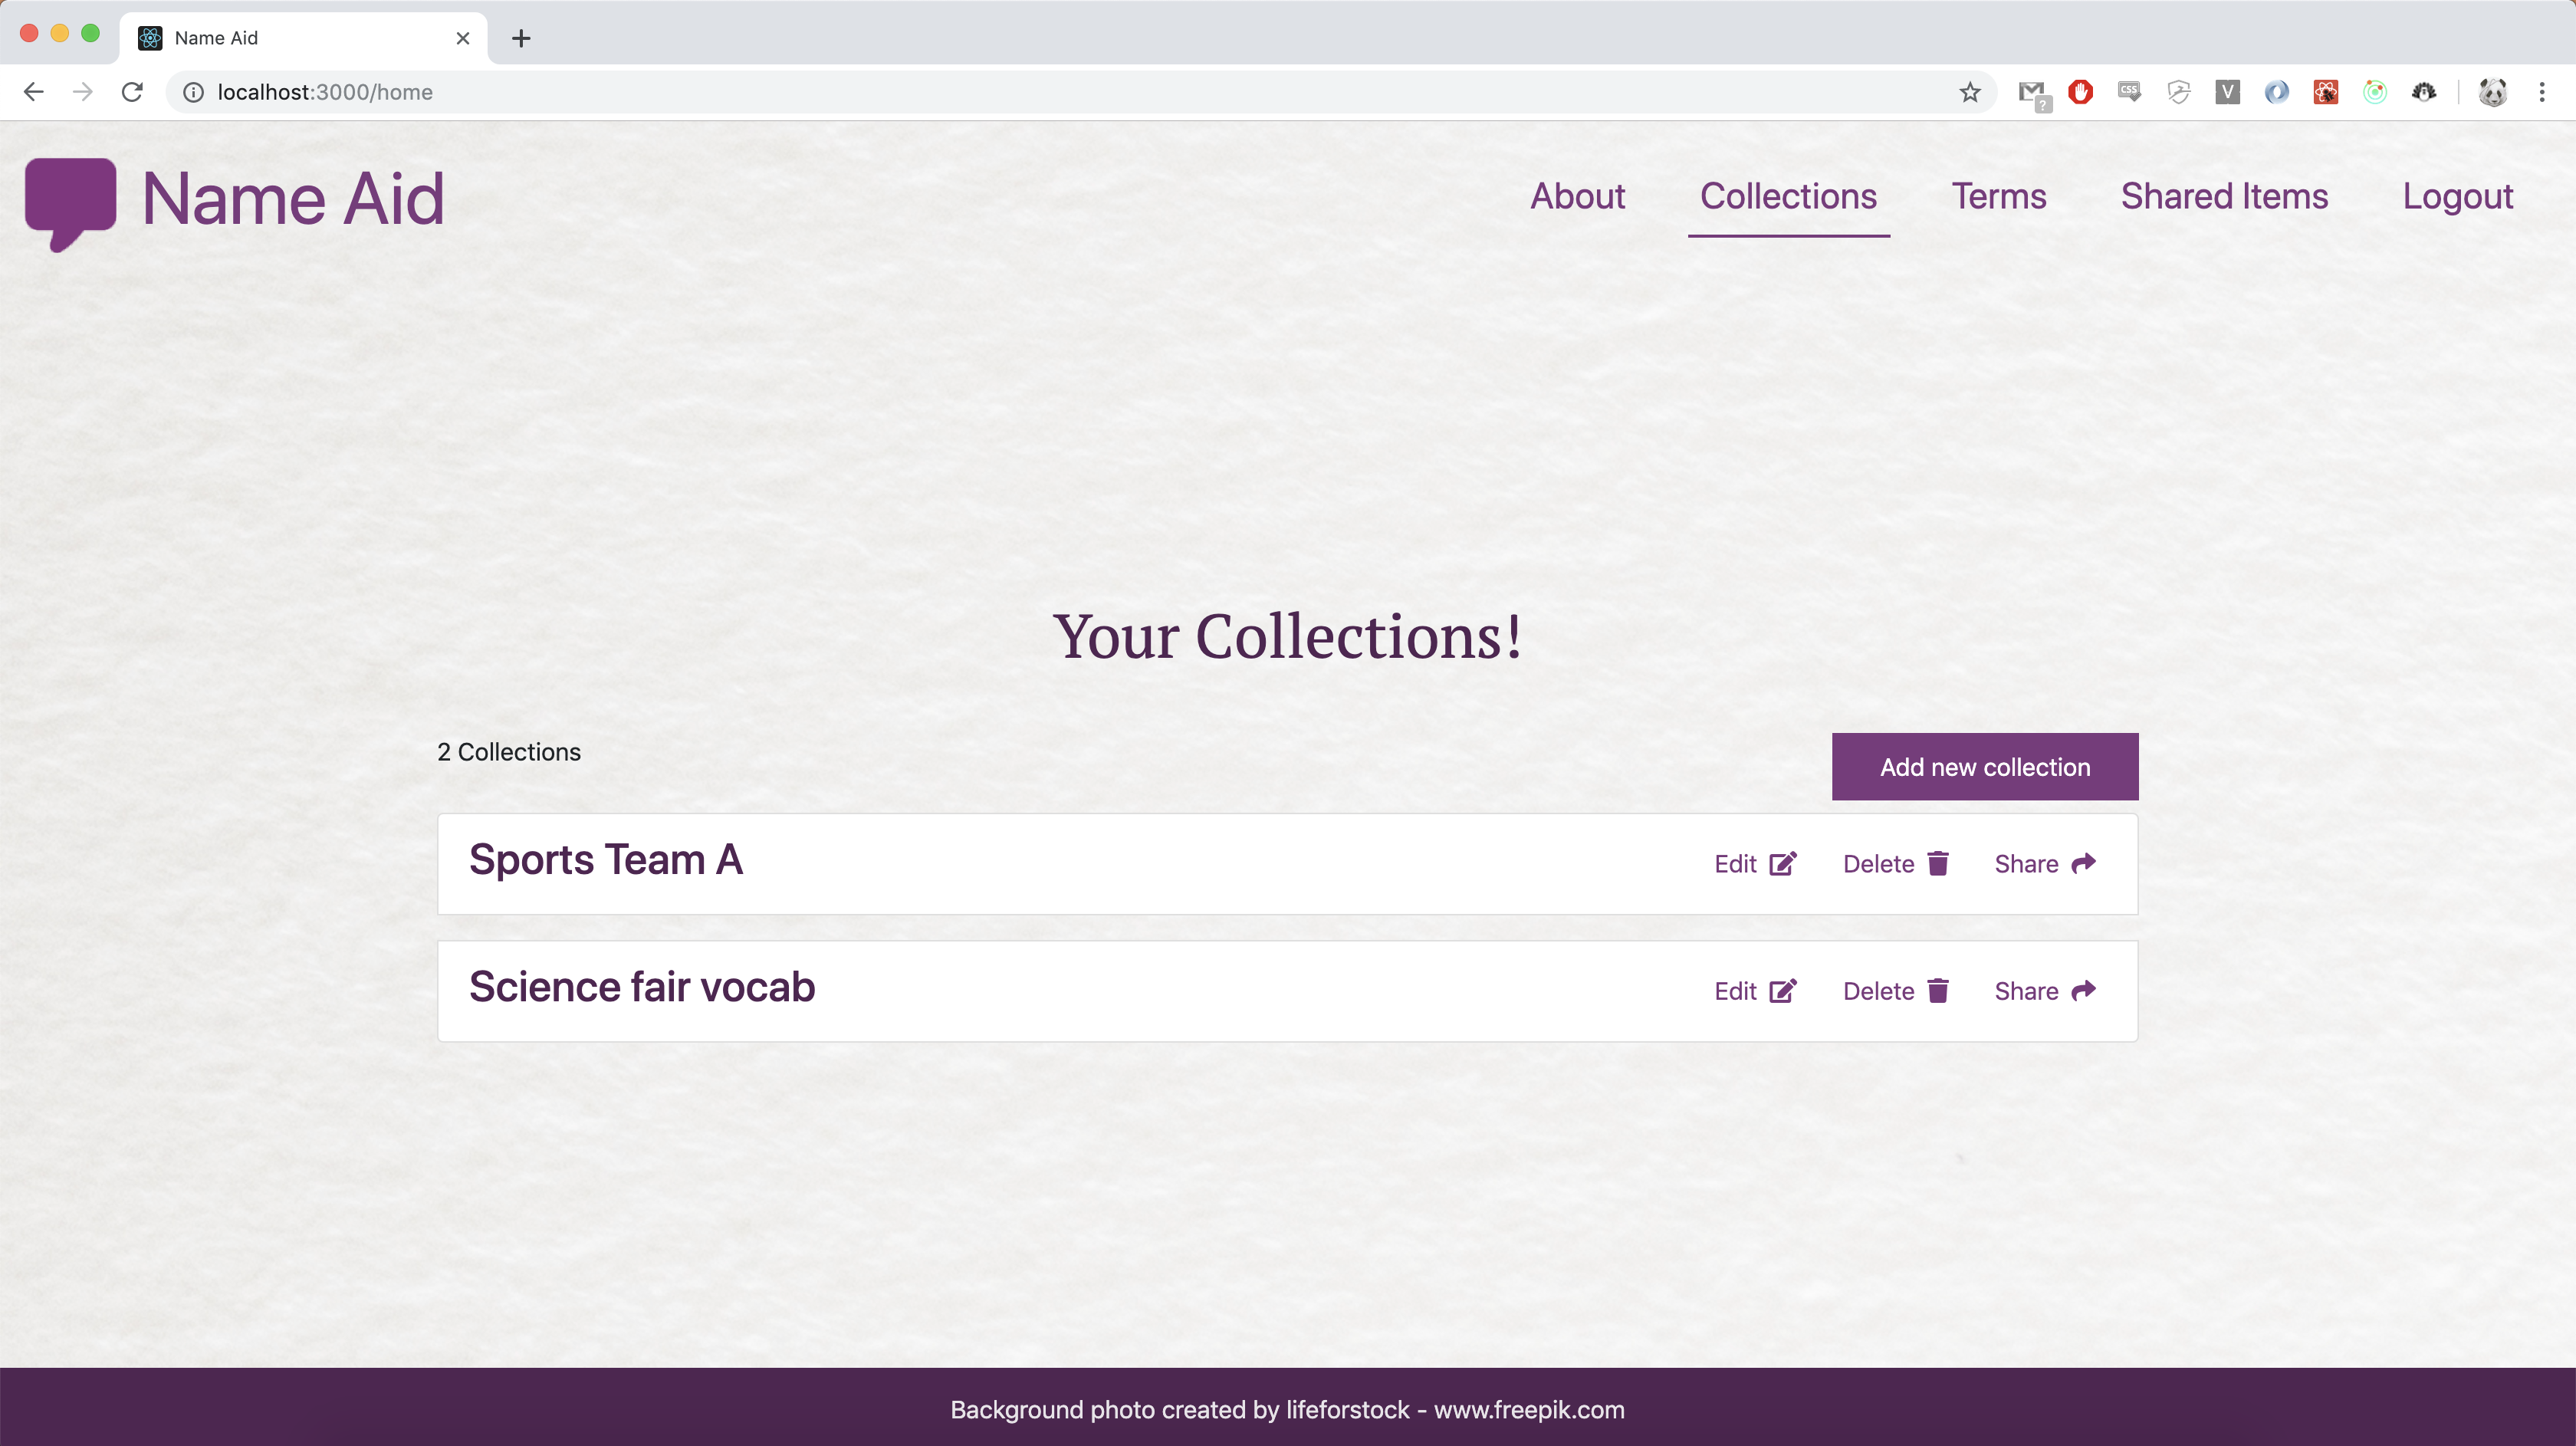
Task: Open the Sports Team A collection title
Action: [x=605, y=860]
